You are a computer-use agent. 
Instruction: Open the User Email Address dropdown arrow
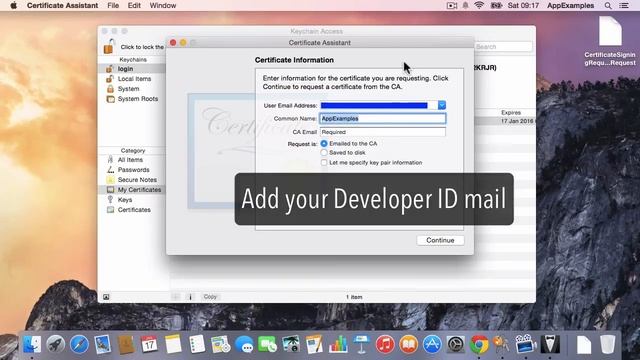442,105
